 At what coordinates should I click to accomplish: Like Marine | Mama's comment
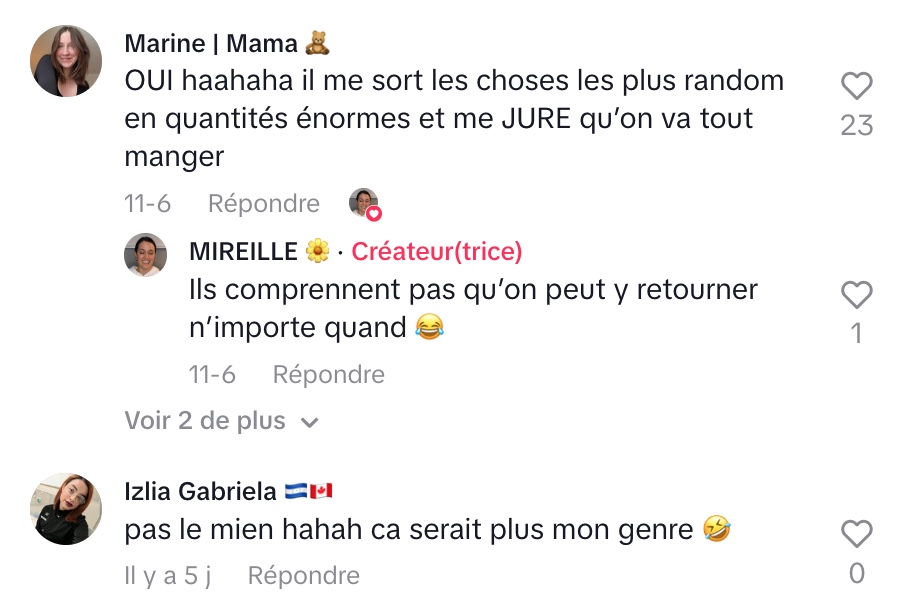[856, 87]
